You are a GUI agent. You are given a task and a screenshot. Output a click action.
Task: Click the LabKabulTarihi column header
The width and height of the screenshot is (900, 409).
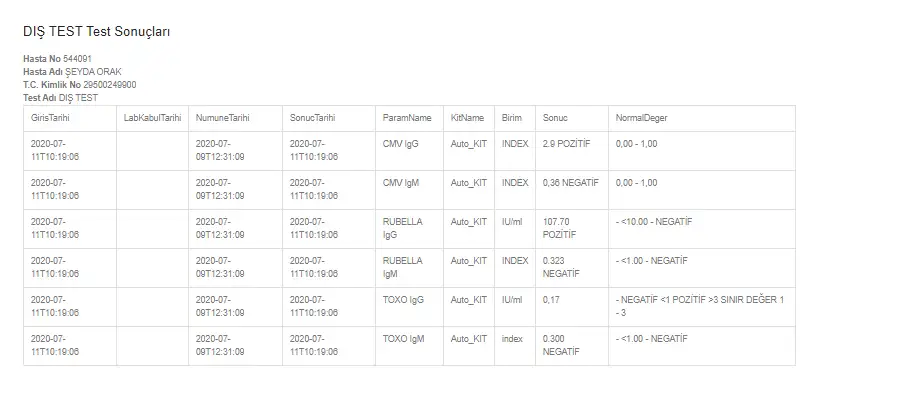coord(152,118)
